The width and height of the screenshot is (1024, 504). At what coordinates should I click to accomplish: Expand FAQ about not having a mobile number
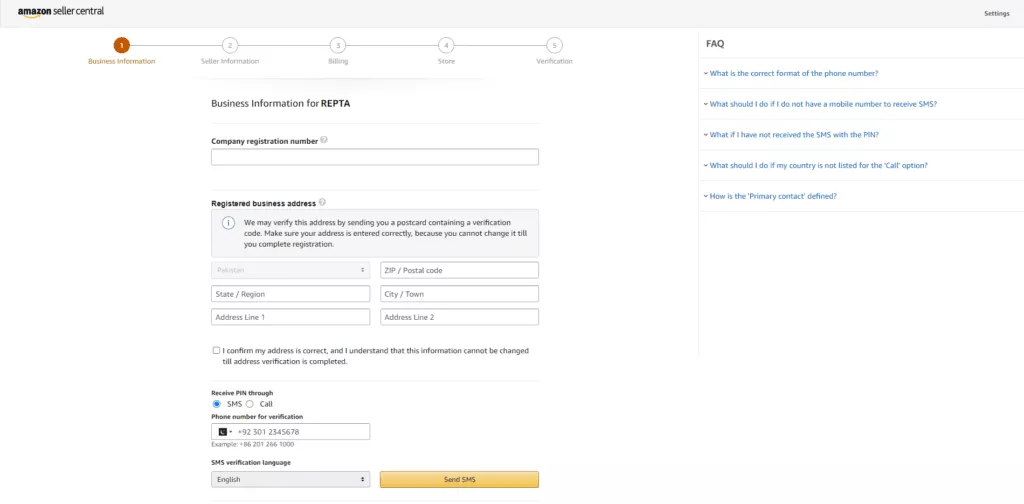pos(823,104)
